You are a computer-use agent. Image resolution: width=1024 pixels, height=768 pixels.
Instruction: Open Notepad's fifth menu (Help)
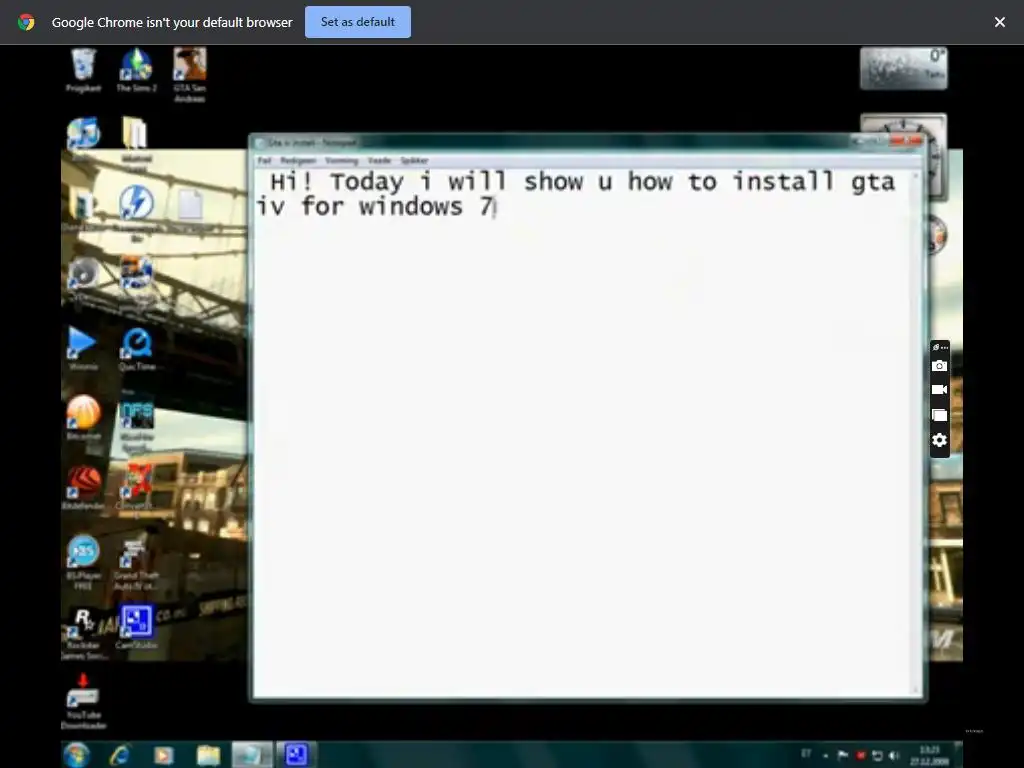[414, 161]
